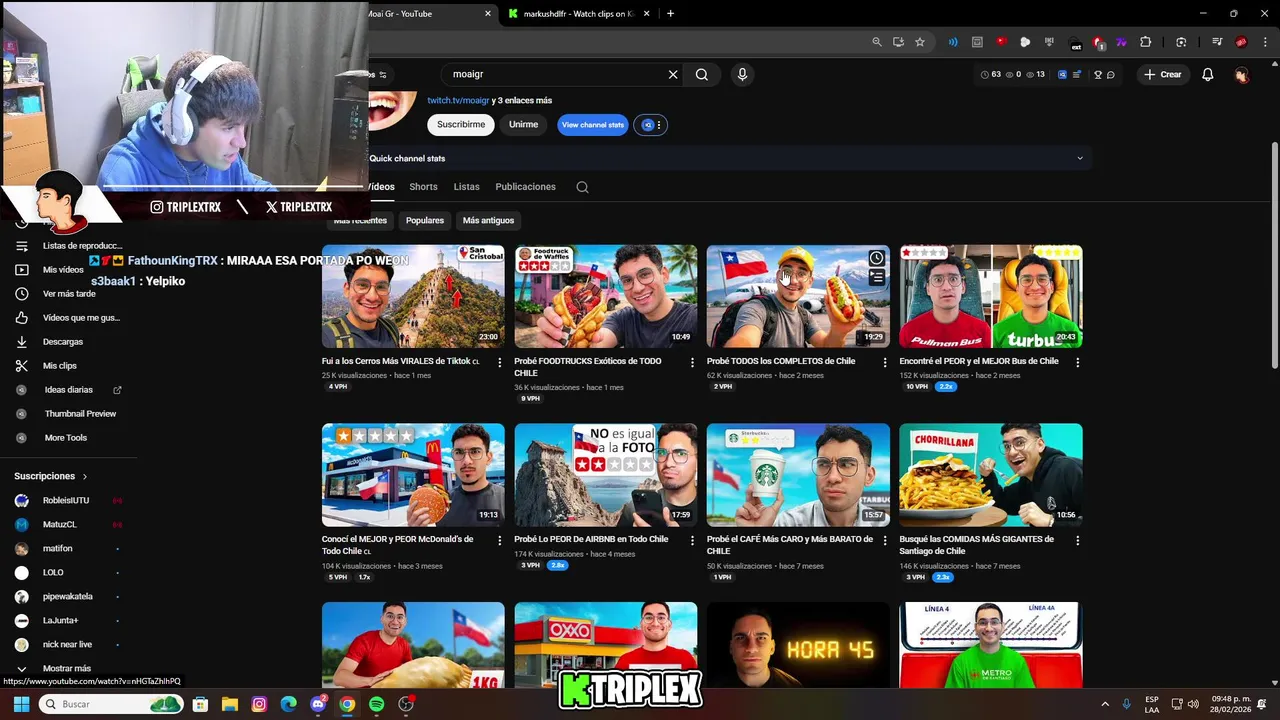Open Instagram from the taskbar
1280x720 pixels.
point(259,704)
